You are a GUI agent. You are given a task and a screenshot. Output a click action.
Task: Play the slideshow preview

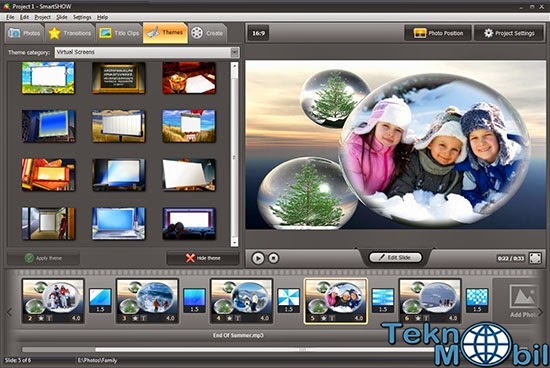pyautogui.click(x=258, y=258)
